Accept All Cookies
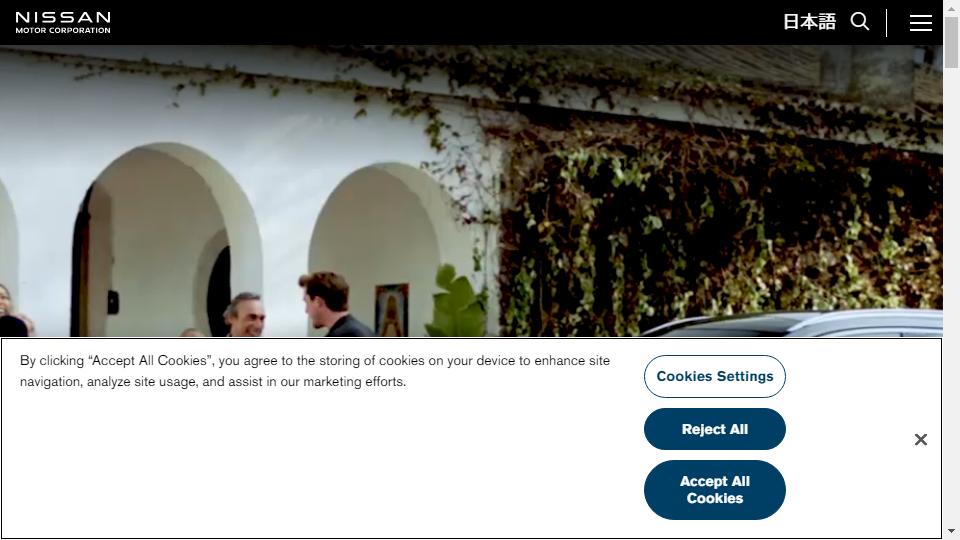This screenshot has width=960, height=540. click(x=714, y=490)
